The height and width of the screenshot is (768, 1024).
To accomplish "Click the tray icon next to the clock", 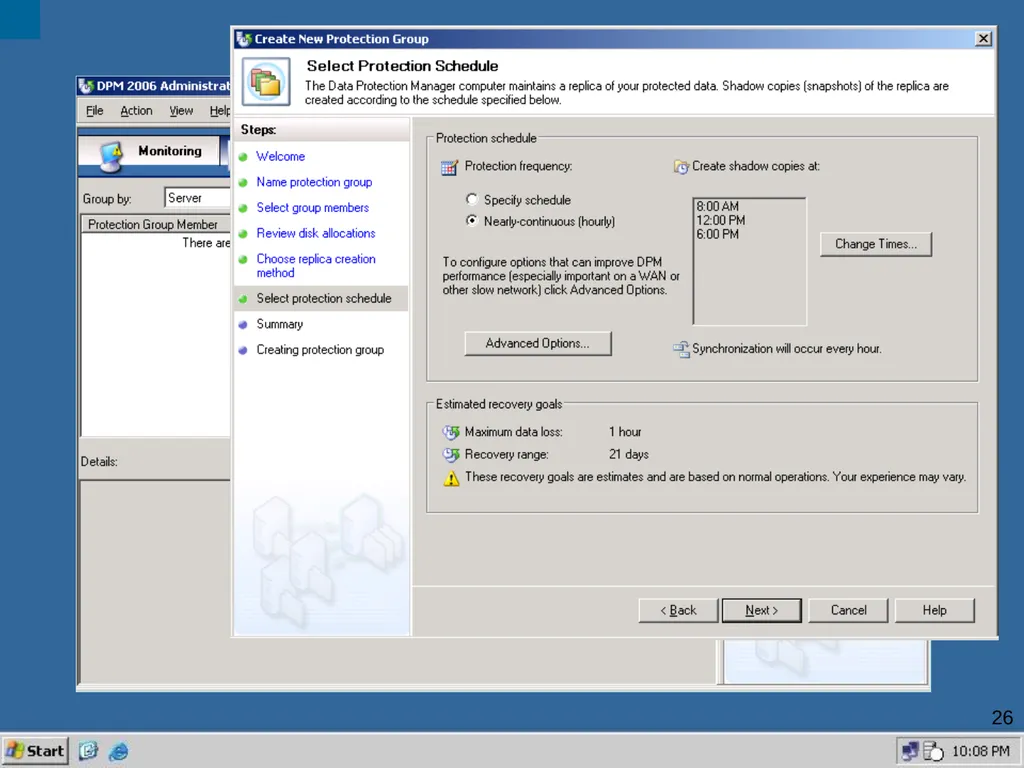I will (x=934, y=751).
